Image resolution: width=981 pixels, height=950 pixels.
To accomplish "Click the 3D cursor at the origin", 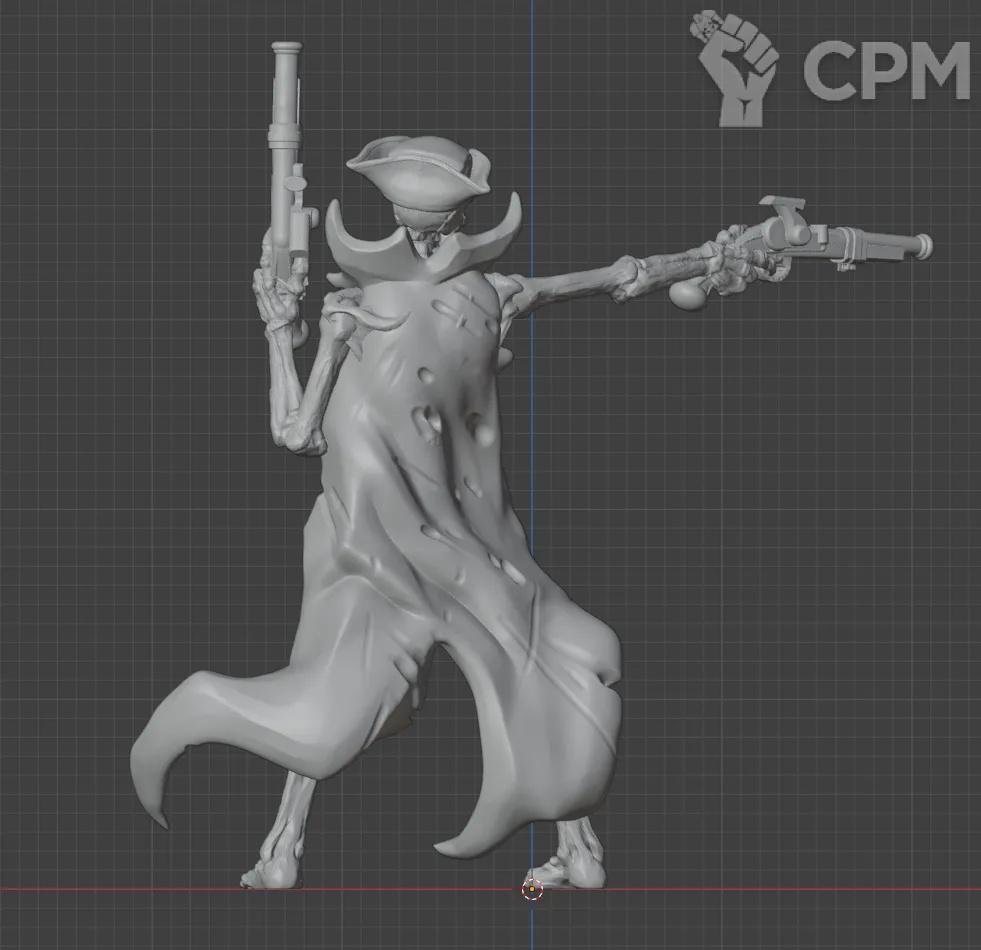I will tap(532, 888).
